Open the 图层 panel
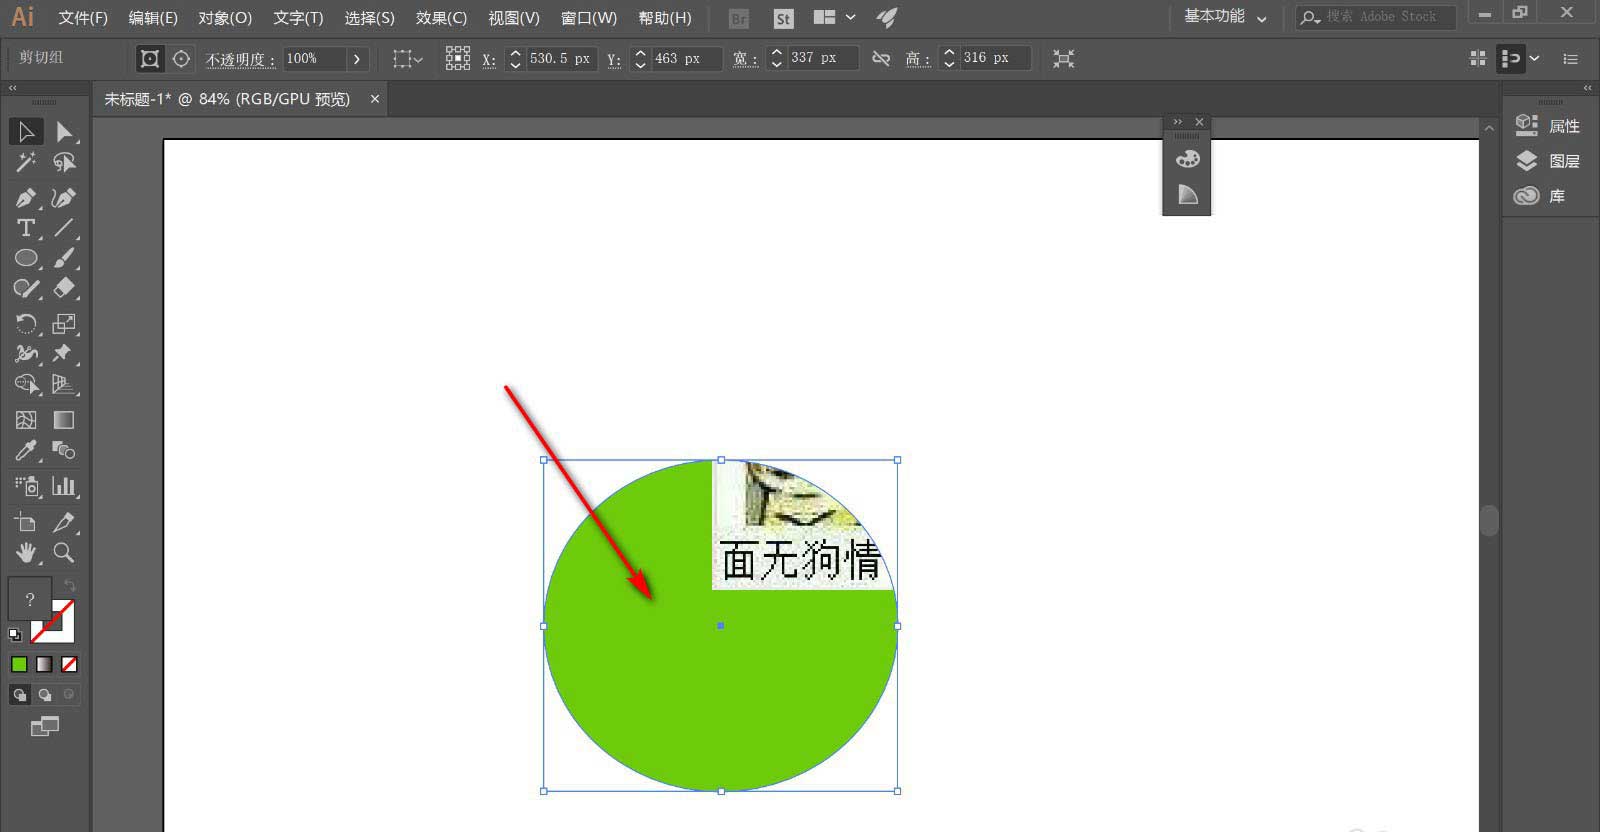The image size is (1600, 832). (1548, 161)
